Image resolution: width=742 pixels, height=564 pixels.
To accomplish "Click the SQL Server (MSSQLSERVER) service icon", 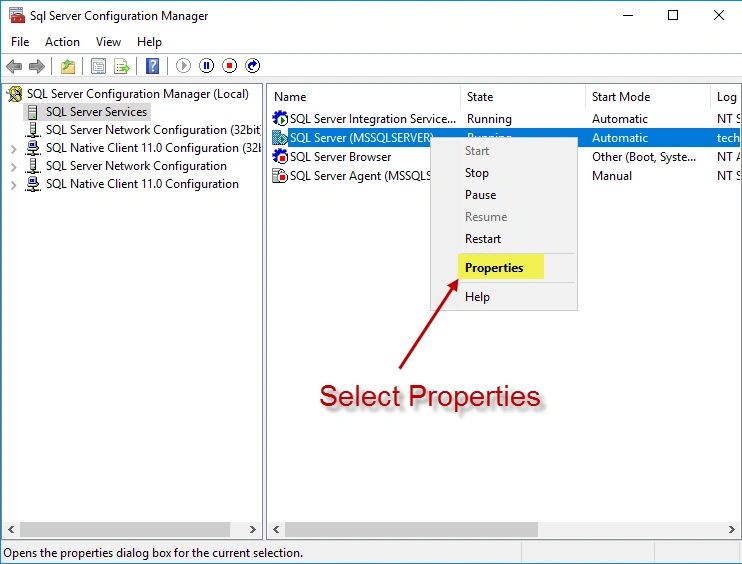I will click(280, 138).
